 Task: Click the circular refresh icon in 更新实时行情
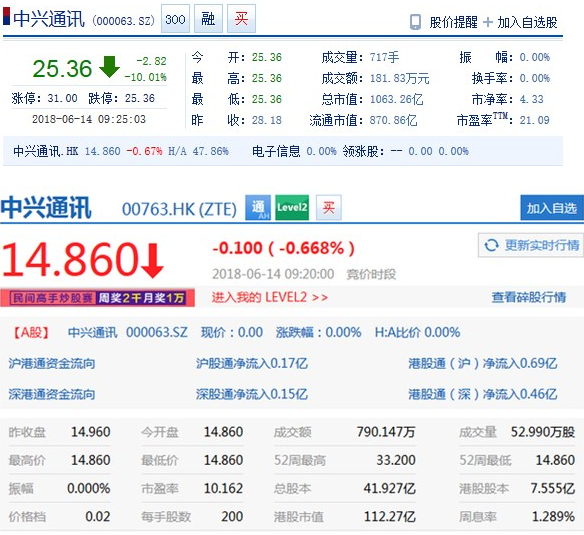(492, 245)
